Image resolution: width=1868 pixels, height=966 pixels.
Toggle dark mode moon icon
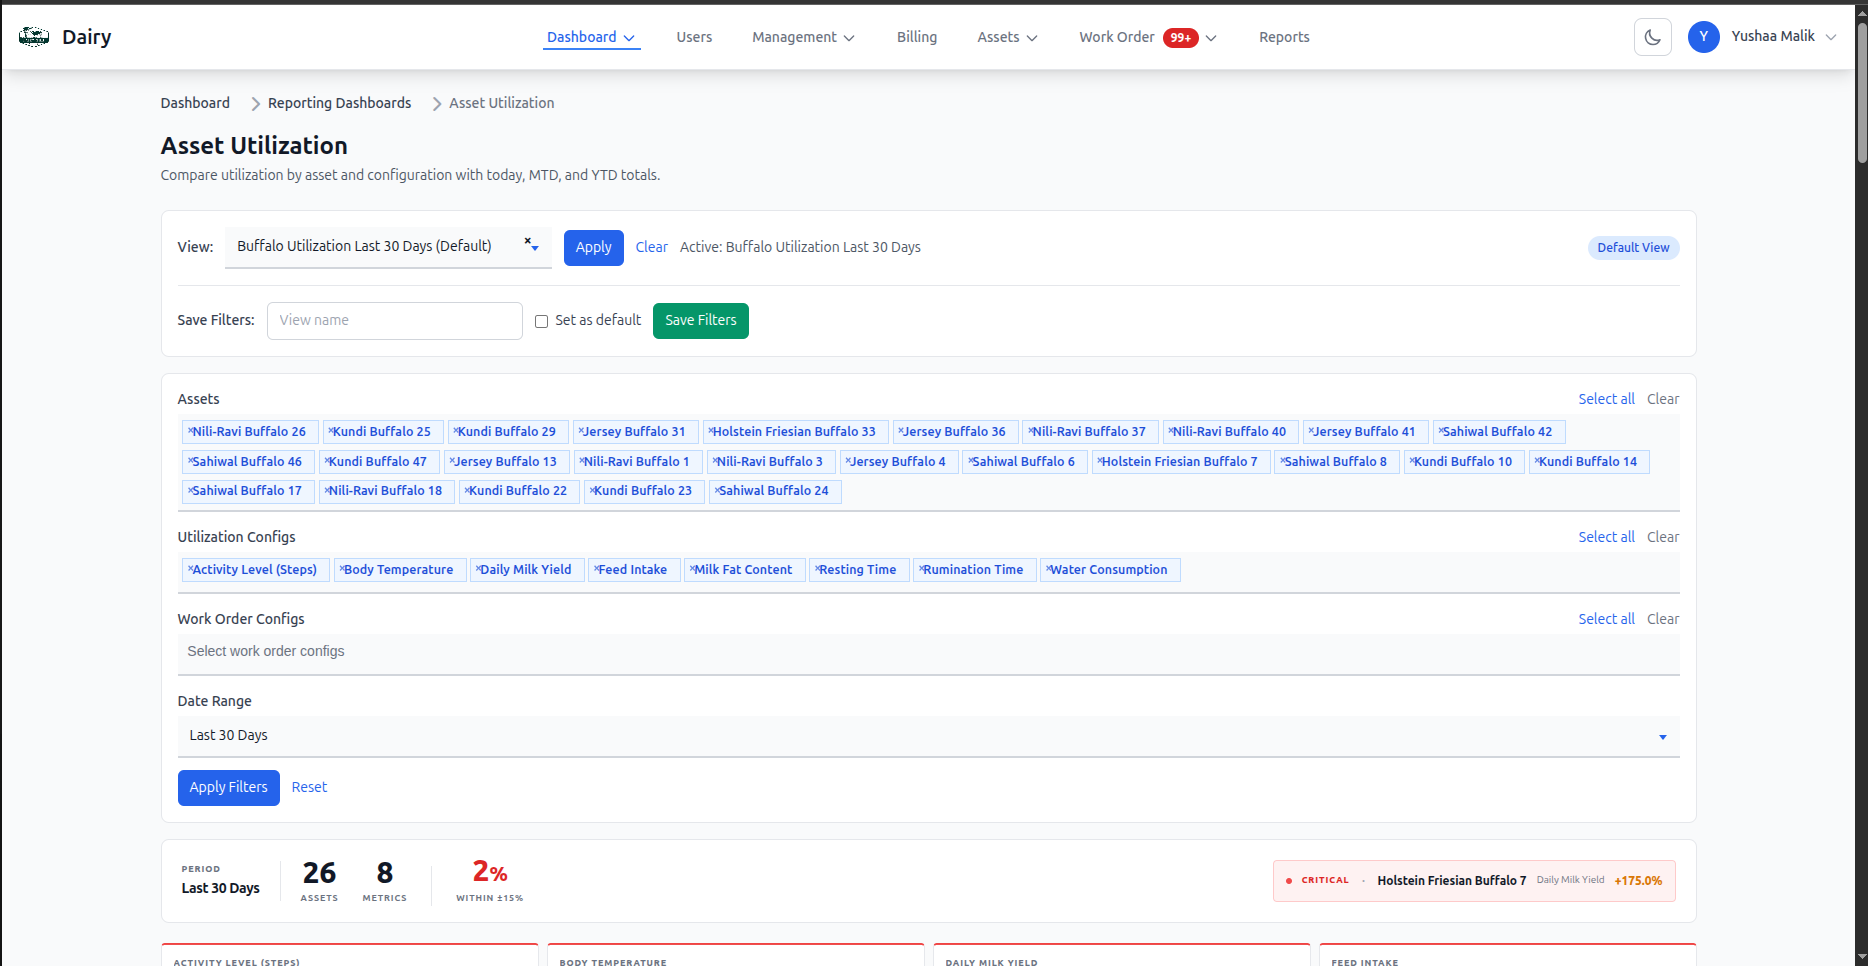1653,37
